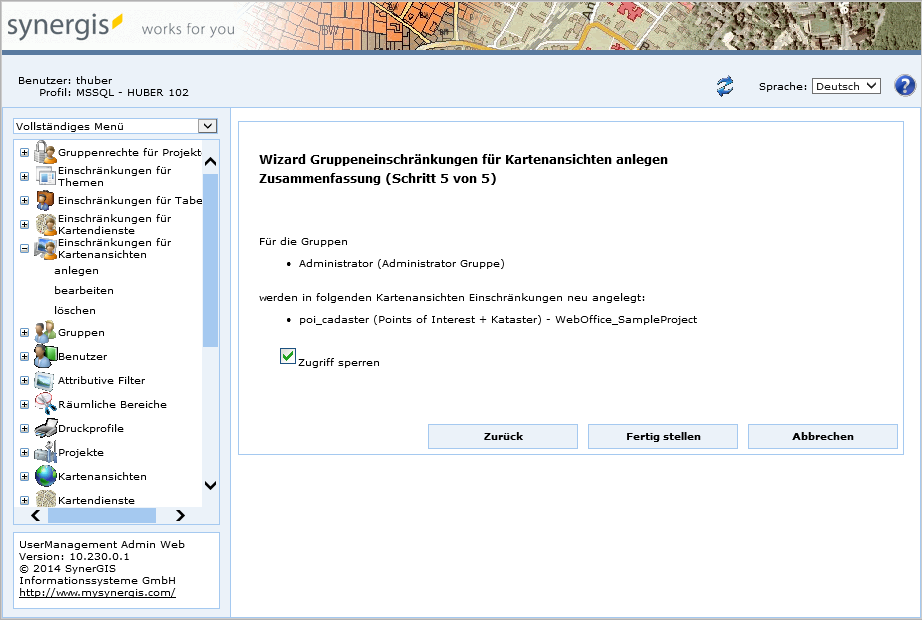Click the Benutzer user icon
The height and width of the screenshot is (620, 922).
coord(45,356)
